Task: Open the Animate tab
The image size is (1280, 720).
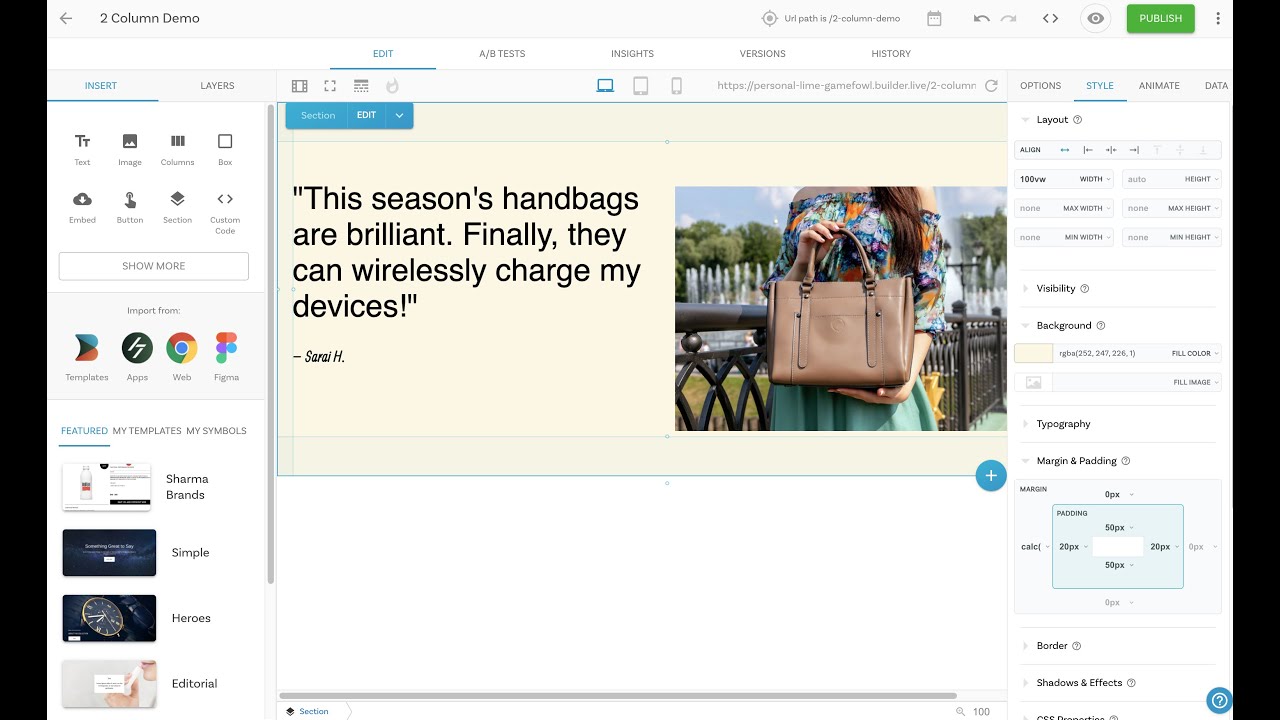Action: point(1159,86)
